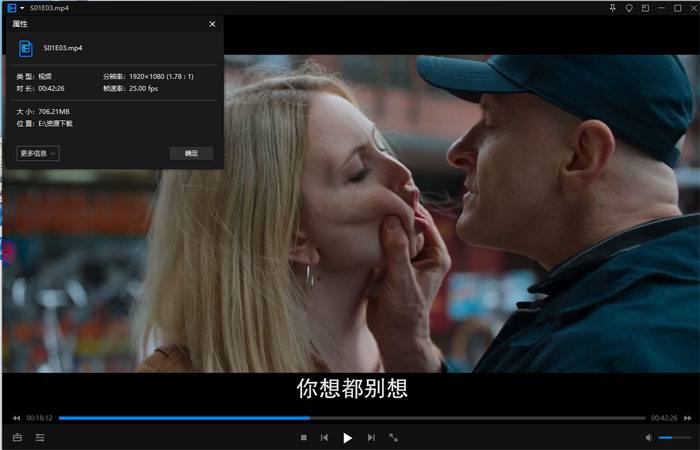Enter fullscreen mode
The image size is (700, 450).
pyautogui.click(x=393, y=438)
